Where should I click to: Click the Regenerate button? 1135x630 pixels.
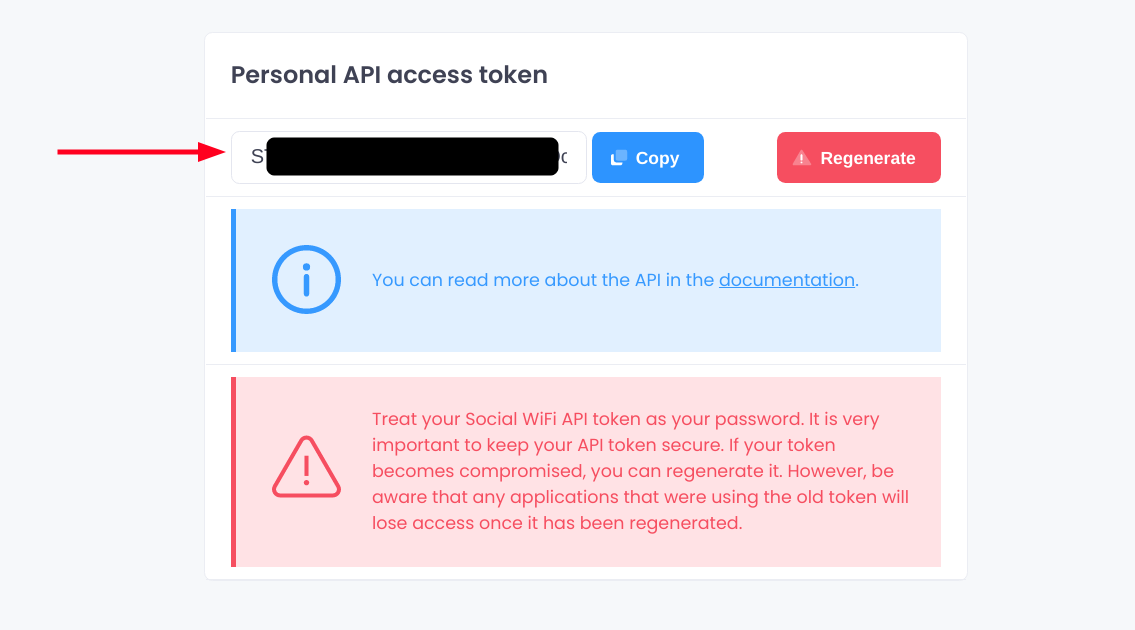tap(858, 157)
